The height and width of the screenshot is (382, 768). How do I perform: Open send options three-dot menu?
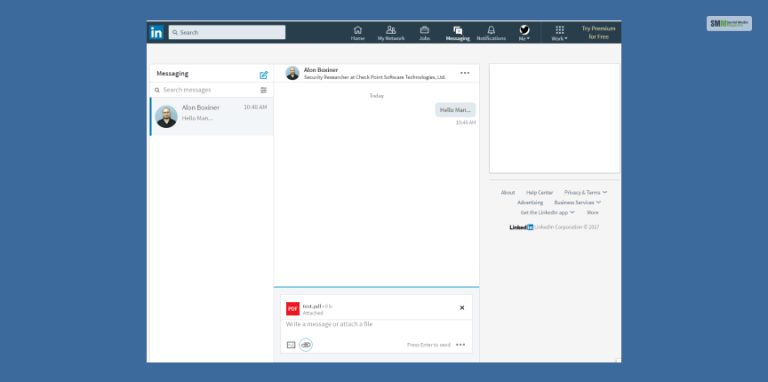coord(460,345)
